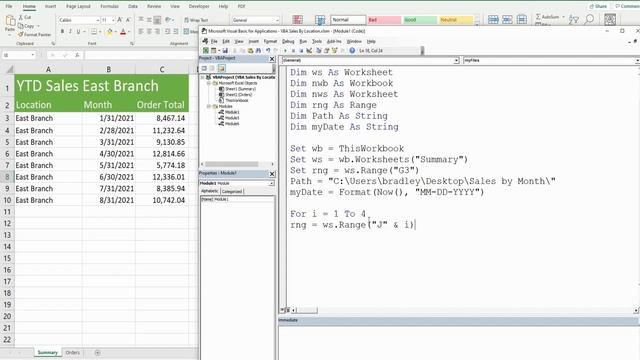Close the Project Explorer pane

[x=272, y=59]
